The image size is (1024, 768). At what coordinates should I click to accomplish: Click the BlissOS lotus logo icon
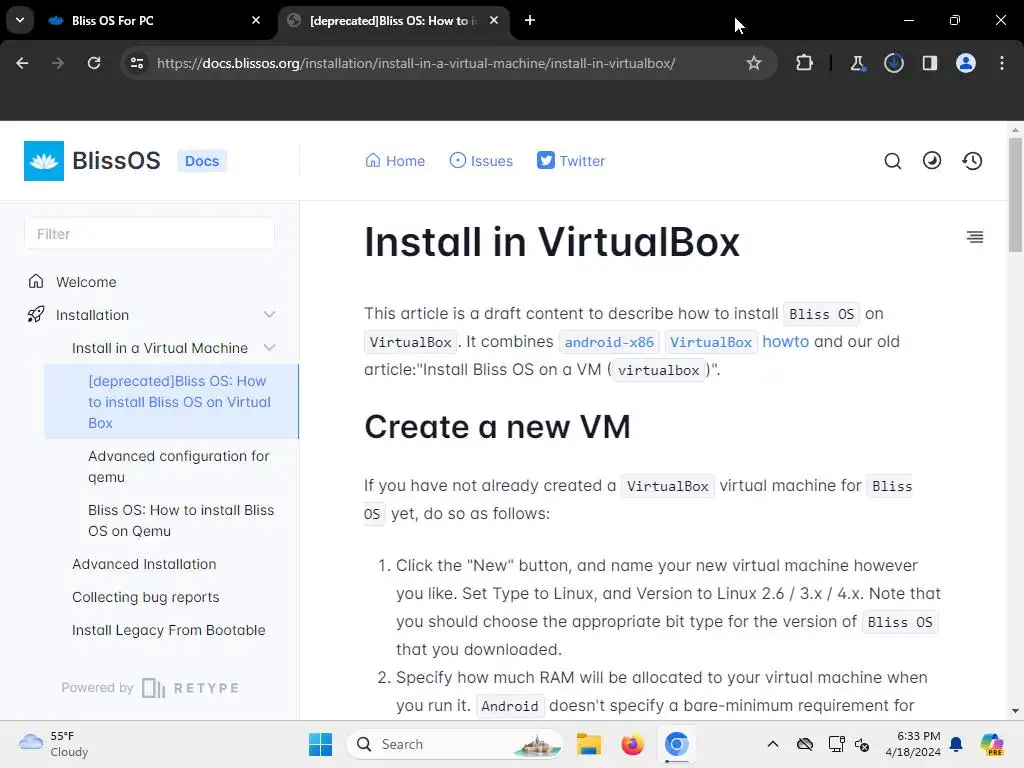[x=44, y=161]
